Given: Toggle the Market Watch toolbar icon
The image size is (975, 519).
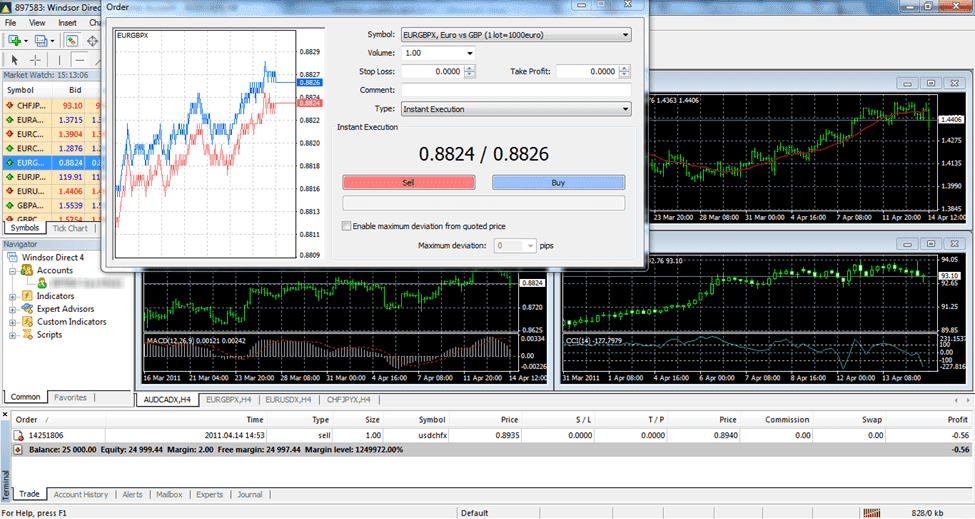Looking at the screenshot, I should point(73,41).
